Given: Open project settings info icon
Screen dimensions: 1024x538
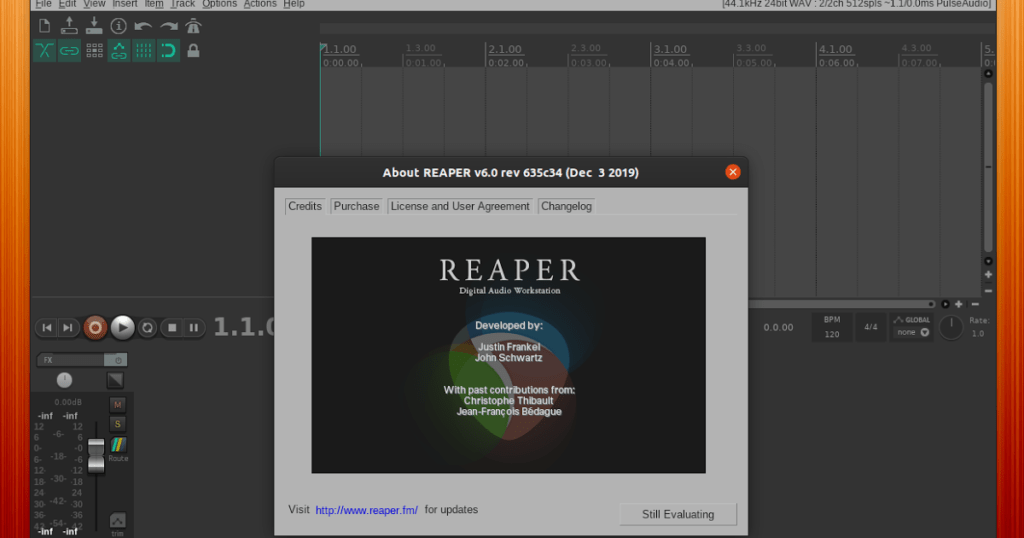Looking at the screenshot, I should point(118,26).
